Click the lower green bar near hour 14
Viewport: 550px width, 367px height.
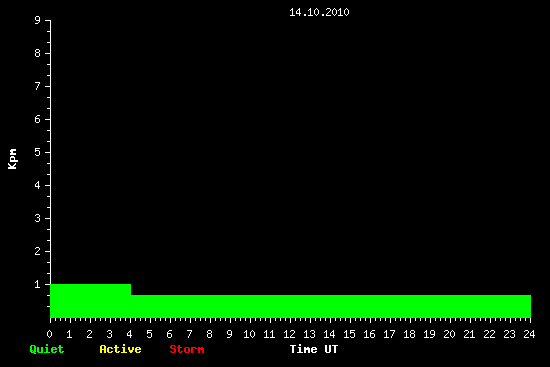click(331, 306)
